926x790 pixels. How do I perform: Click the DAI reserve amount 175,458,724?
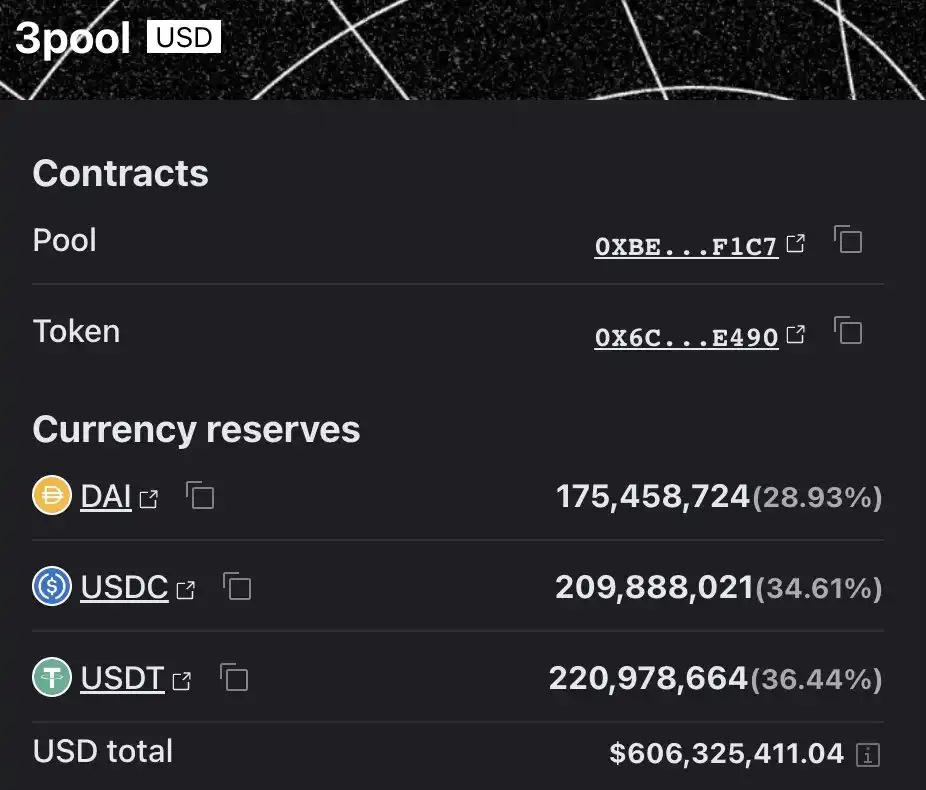tap(652, 496)
